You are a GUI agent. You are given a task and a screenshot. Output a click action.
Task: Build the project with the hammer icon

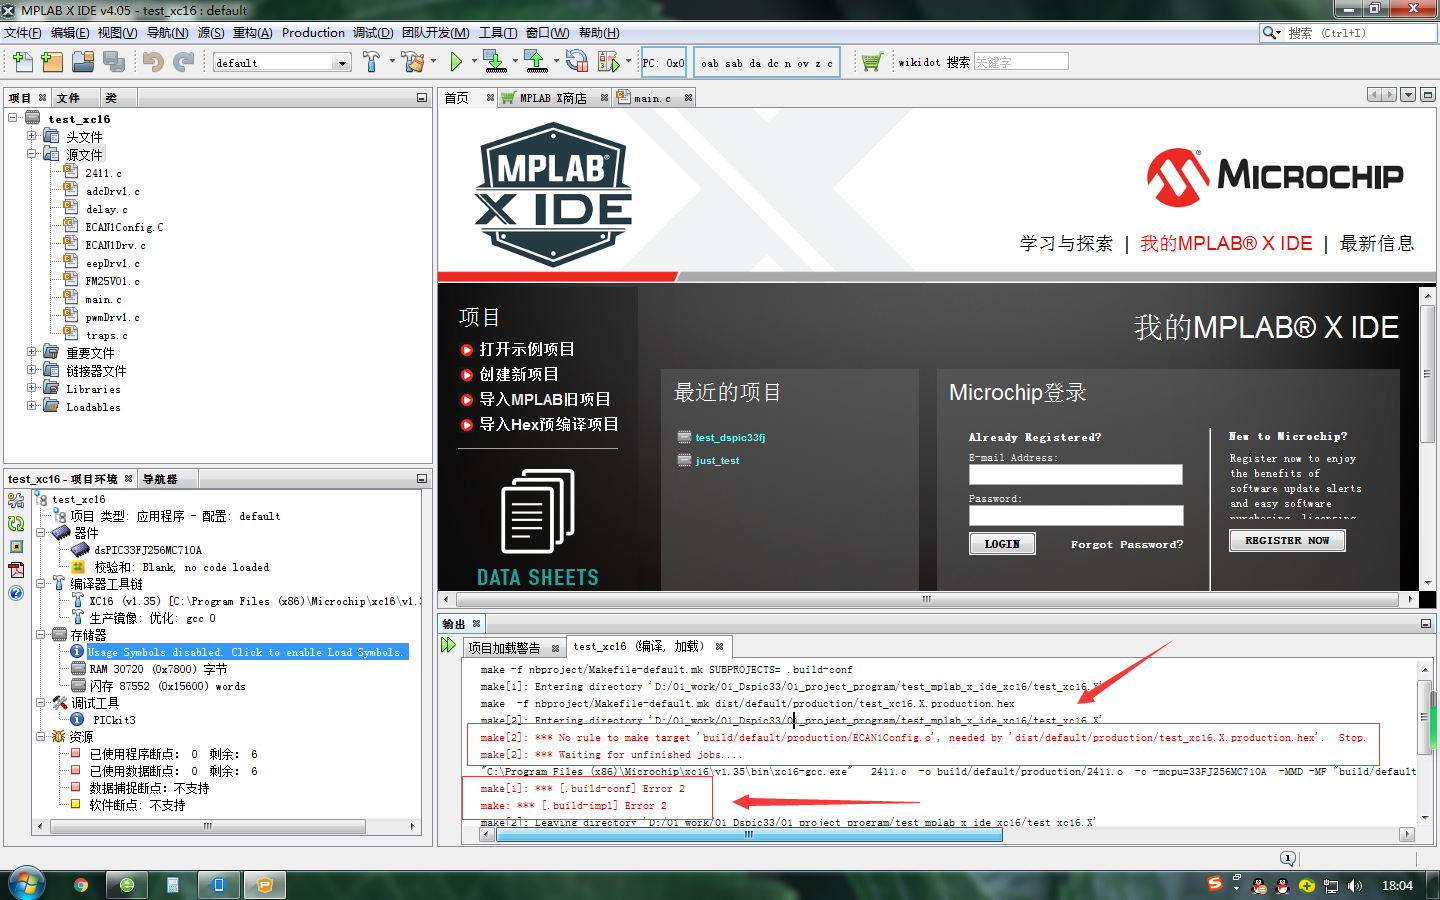(371, 62)
